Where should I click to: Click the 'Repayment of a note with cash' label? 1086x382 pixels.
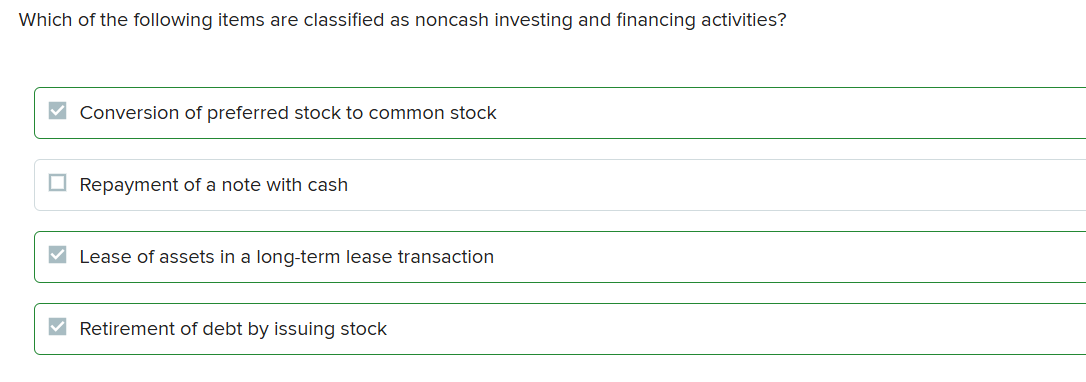click(213, 185)
